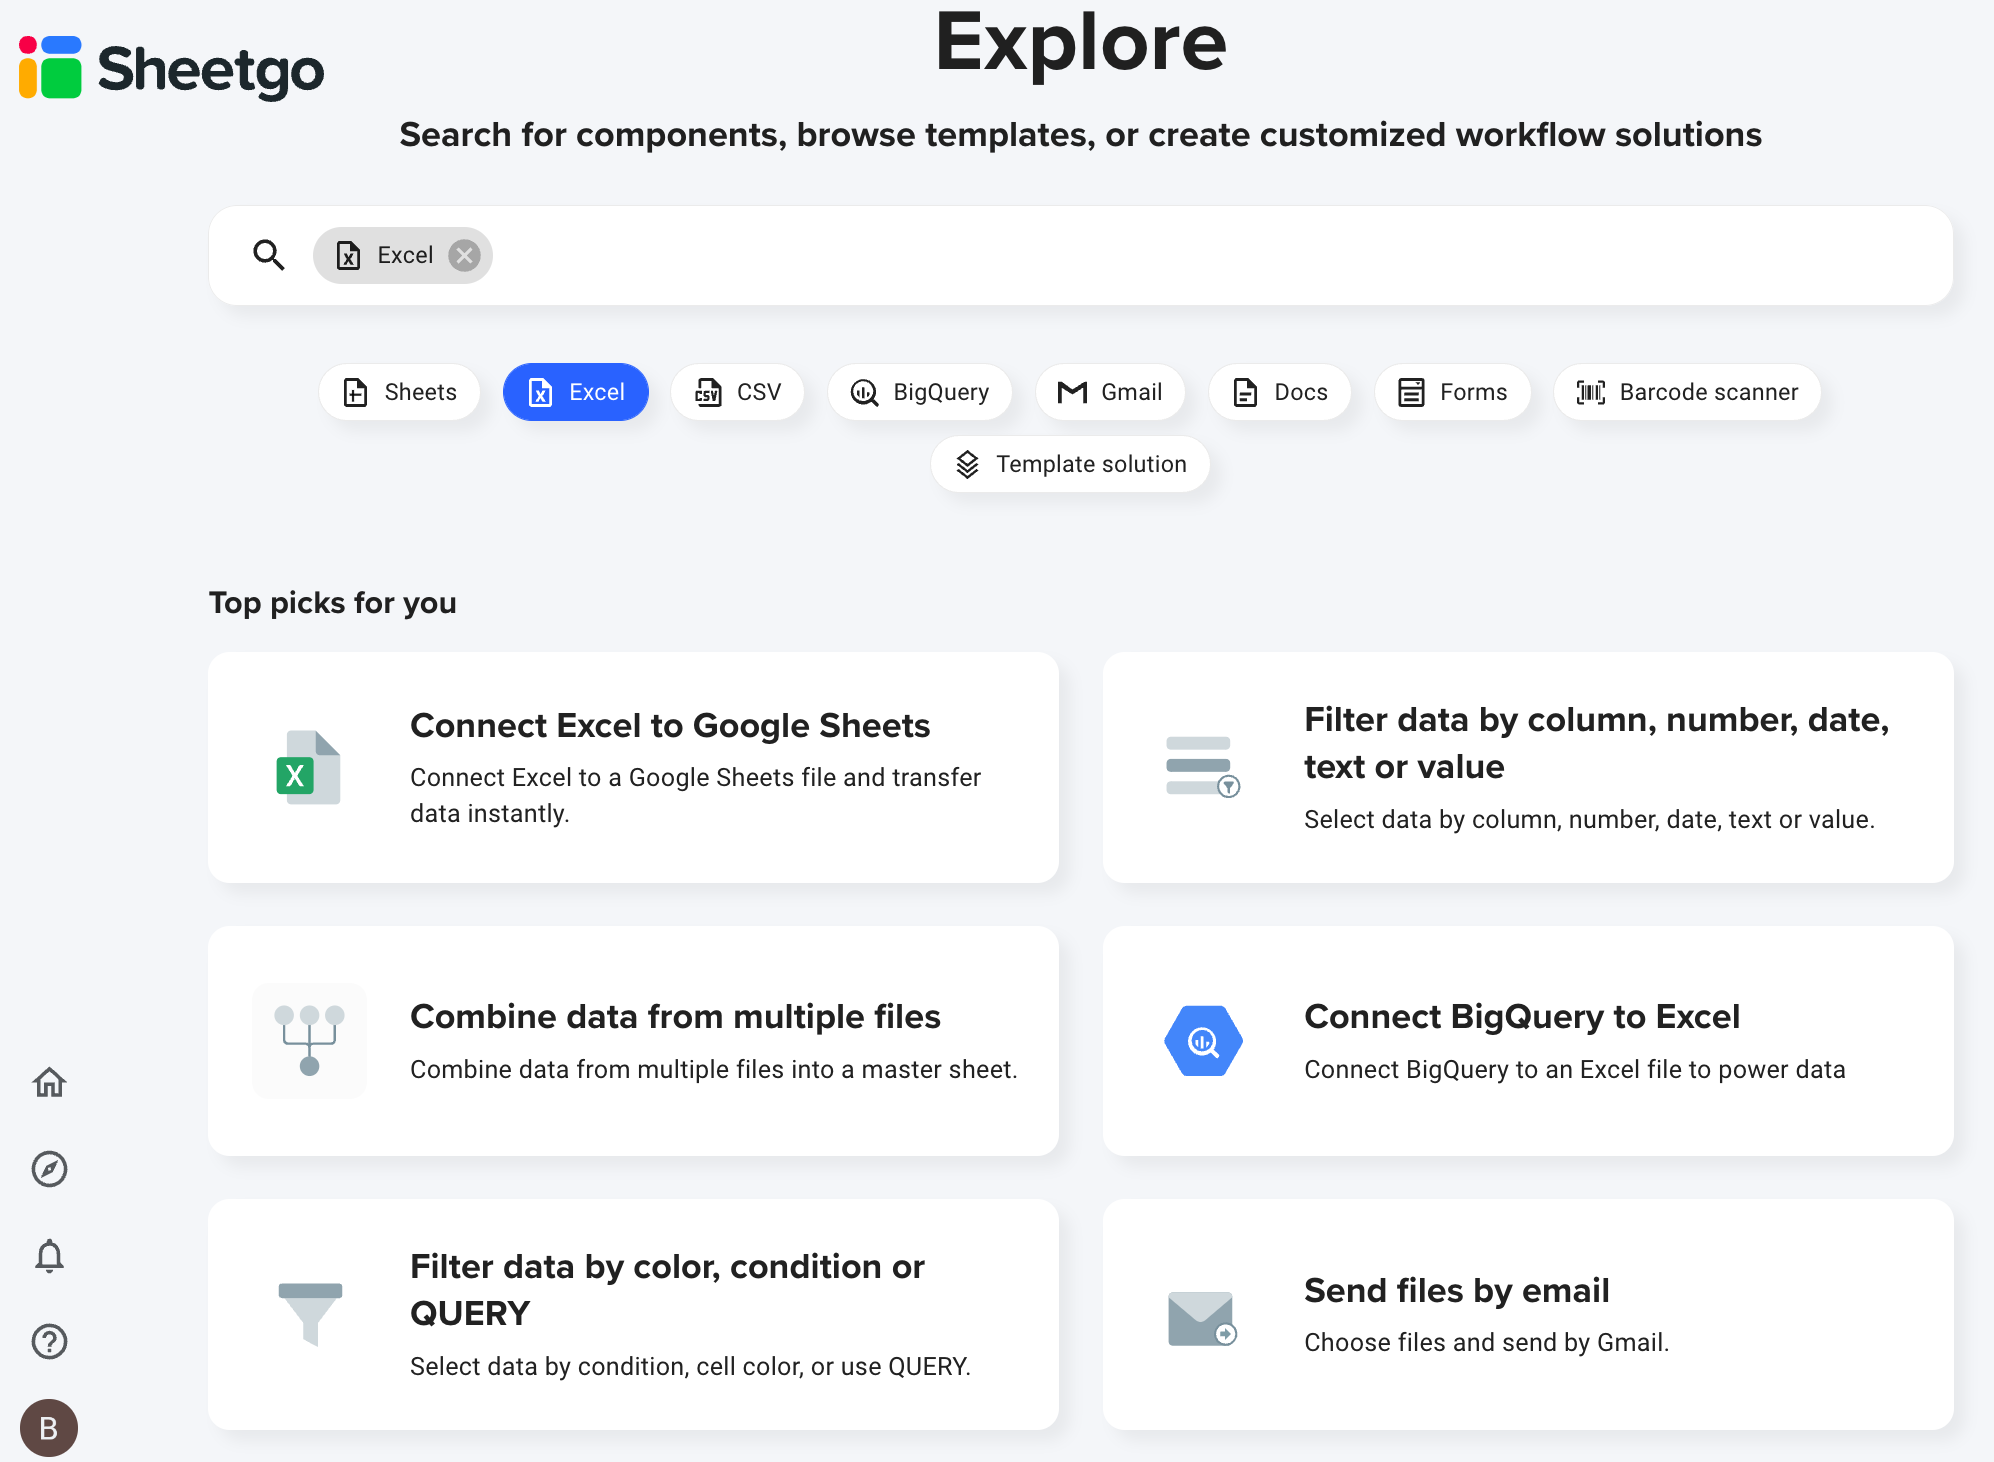Click the Excel chip in search bar
Image resolution: width=1994 pixels, height=1462 pixels.
click(x=402, y=256)
